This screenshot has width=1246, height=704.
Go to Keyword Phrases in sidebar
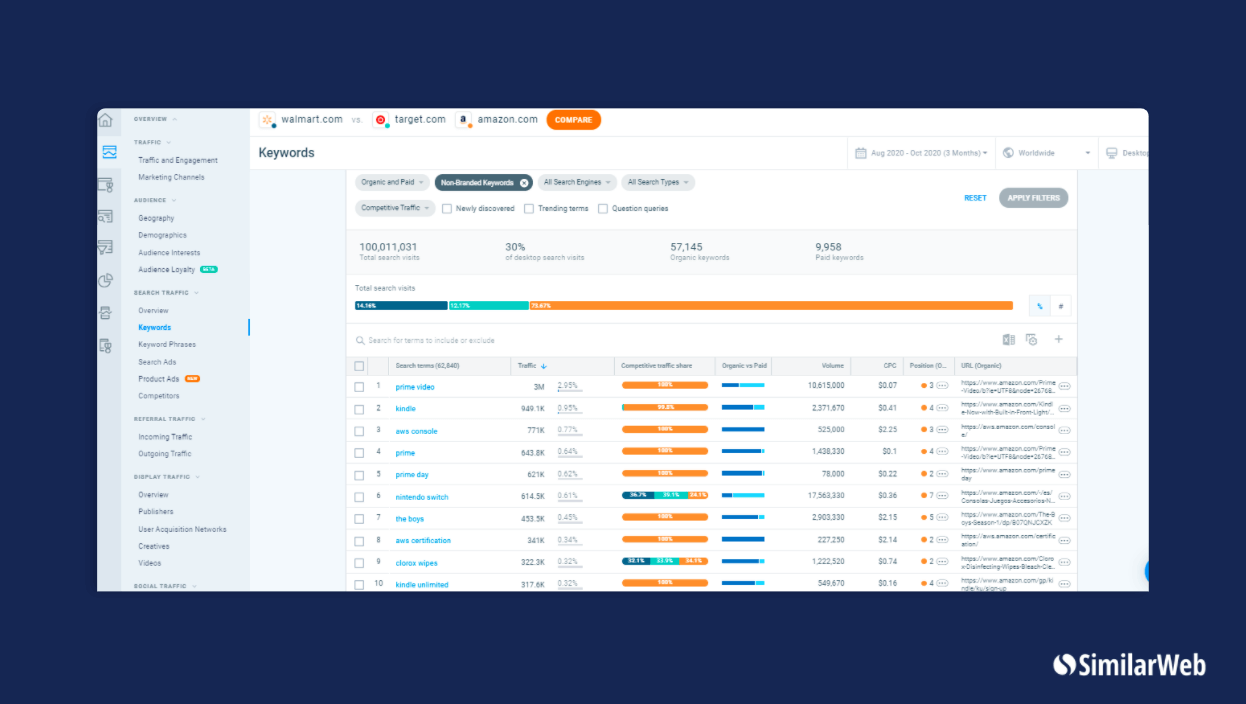point(167,345)
